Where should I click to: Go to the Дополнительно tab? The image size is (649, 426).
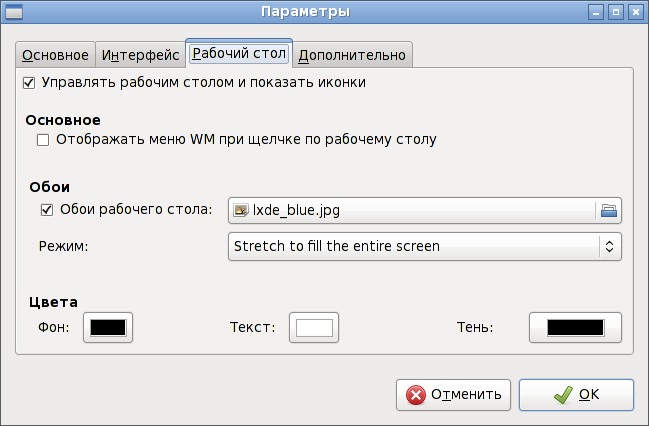pyautogui.click(x=352, y=55)
